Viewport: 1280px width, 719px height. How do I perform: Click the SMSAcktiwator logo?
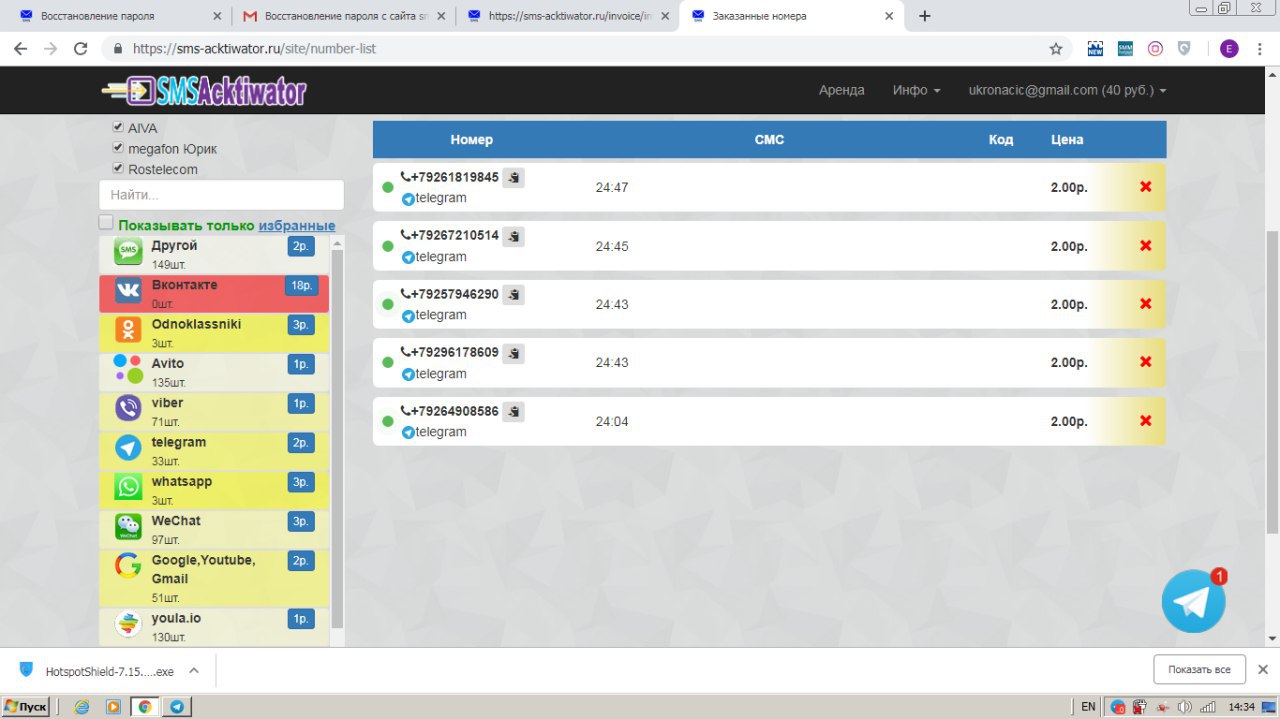pos(204,91)
